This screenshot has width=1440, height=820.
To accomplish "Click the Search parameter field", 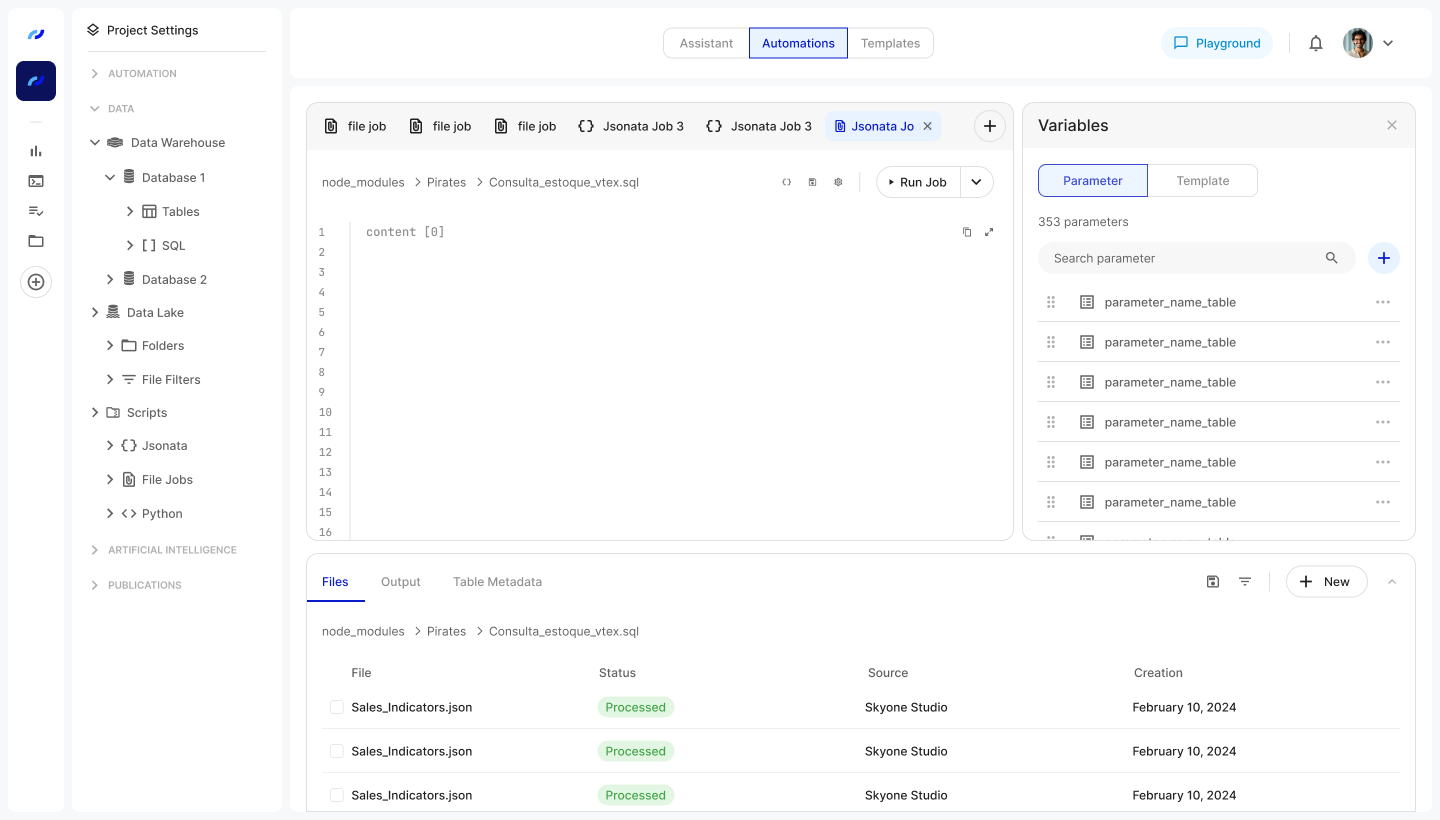I will [x=1185, y=258].
